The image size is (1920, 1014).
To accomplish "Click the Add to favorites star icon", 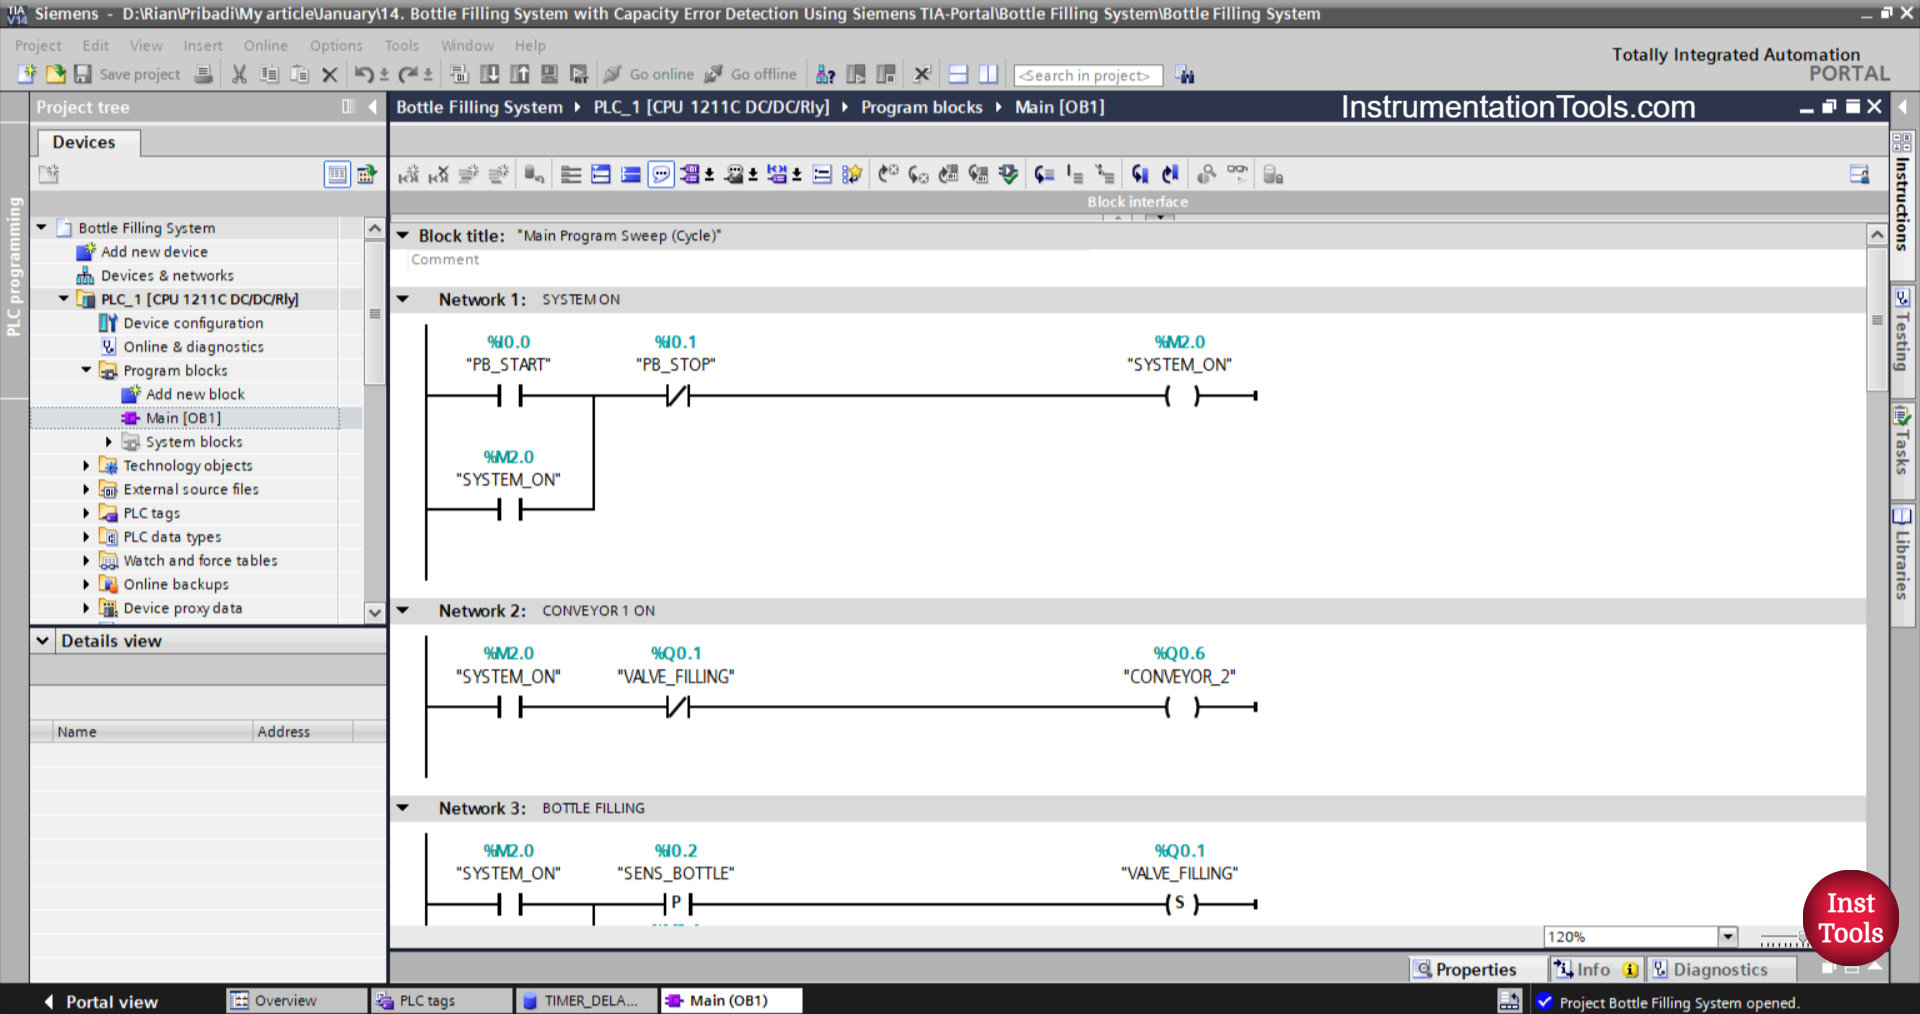I will [x=851, y=175].
